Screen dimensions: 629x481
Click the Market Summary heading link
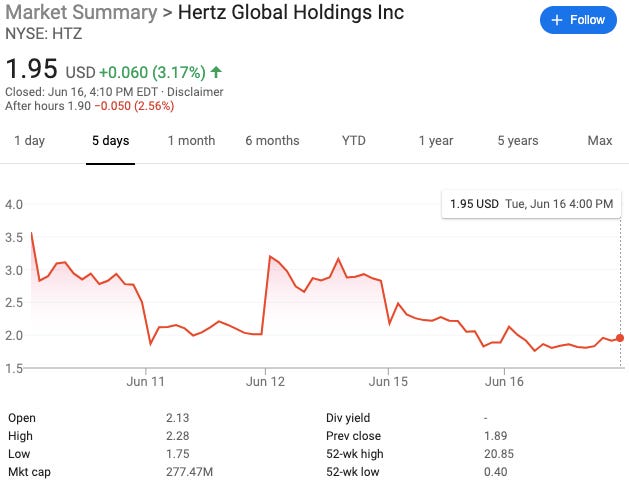81,13
